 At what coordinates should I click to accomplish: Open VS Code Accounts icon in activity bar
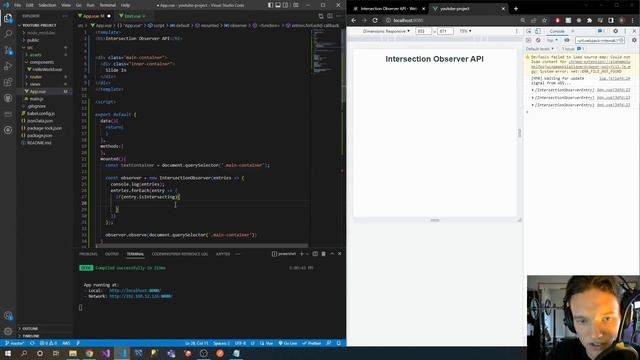8,316
